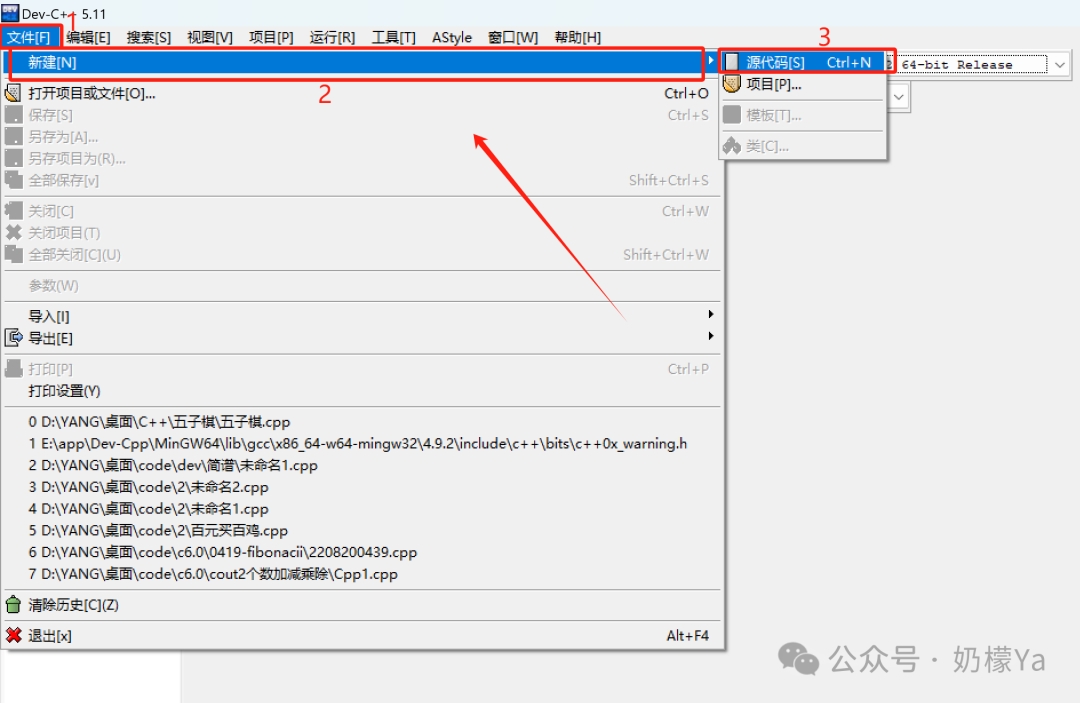Screen dimensions: 1080x703
Task: Open recent file 简谱\未命名1.cpp
Action: [362, 465]
